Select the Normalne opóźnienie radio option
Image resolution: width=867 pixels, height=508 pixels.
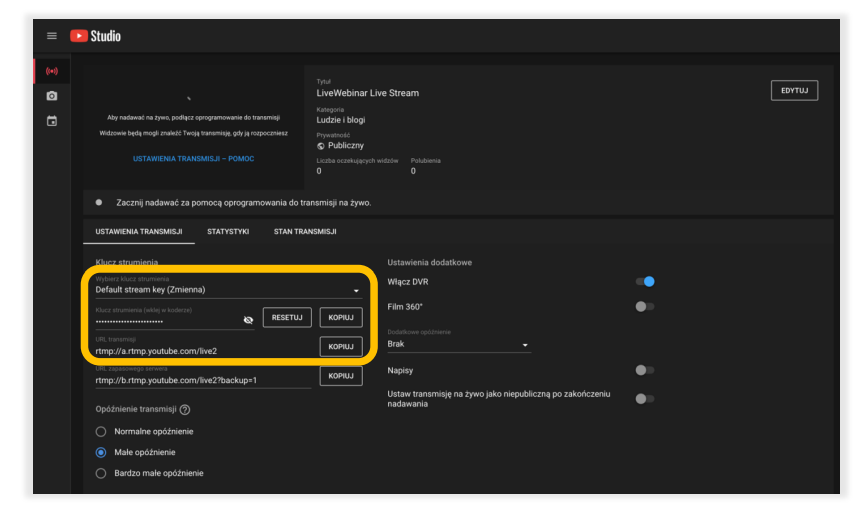pyautogui.click(x=100, y=431)
